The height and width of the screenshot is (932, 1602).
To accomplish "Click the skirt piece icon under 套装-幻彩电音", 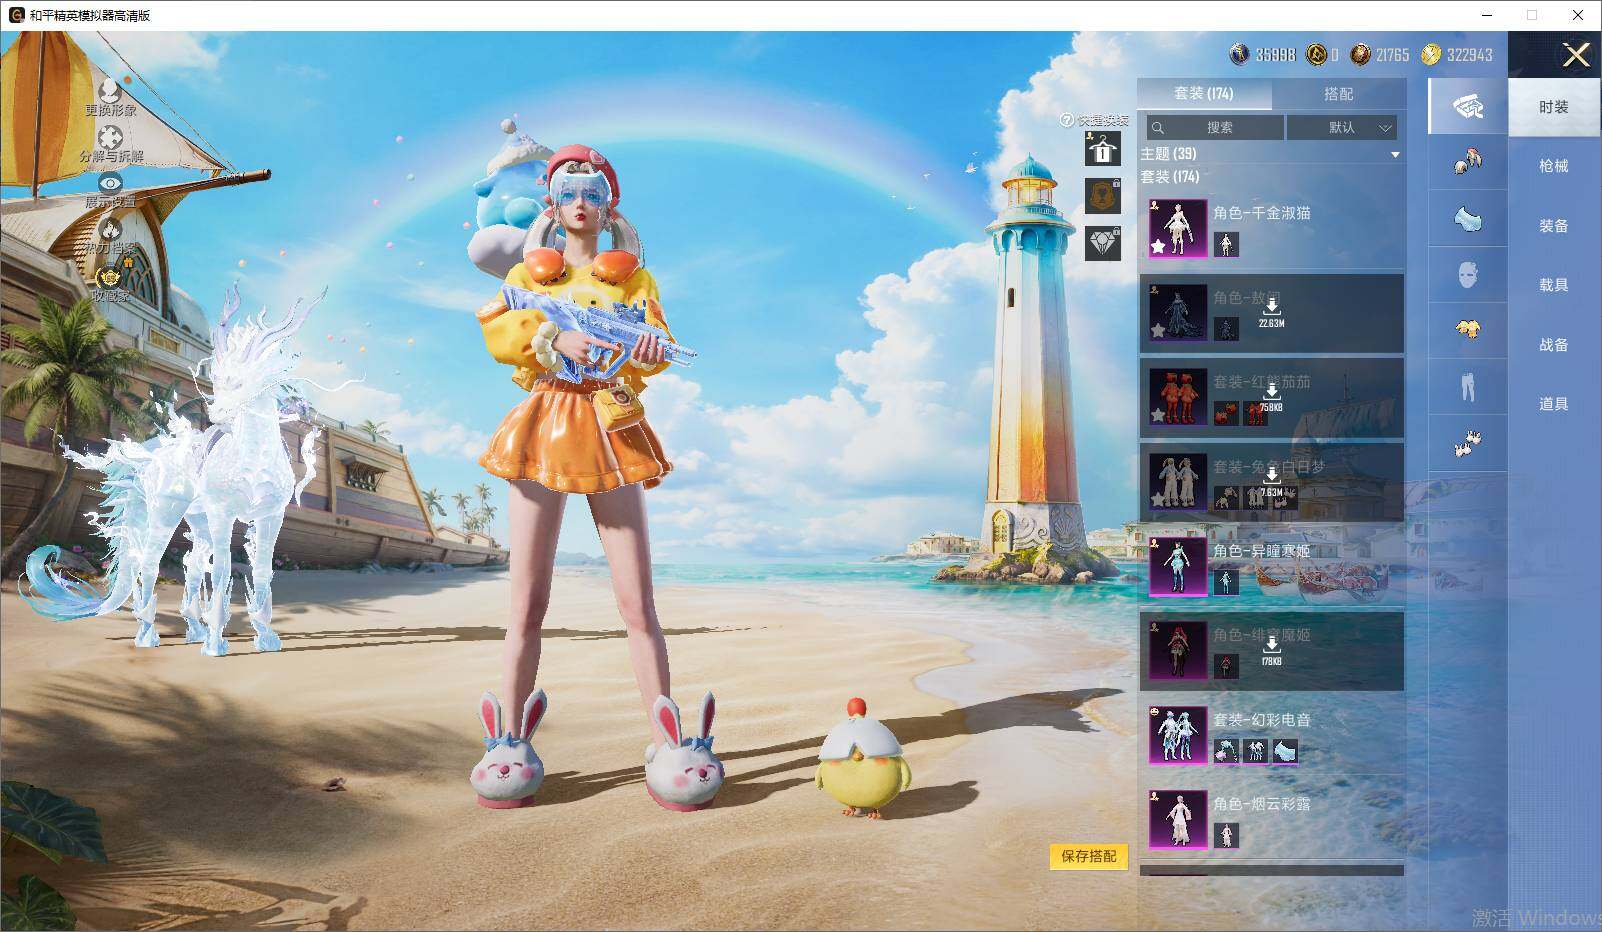I will coord(1286,751).
